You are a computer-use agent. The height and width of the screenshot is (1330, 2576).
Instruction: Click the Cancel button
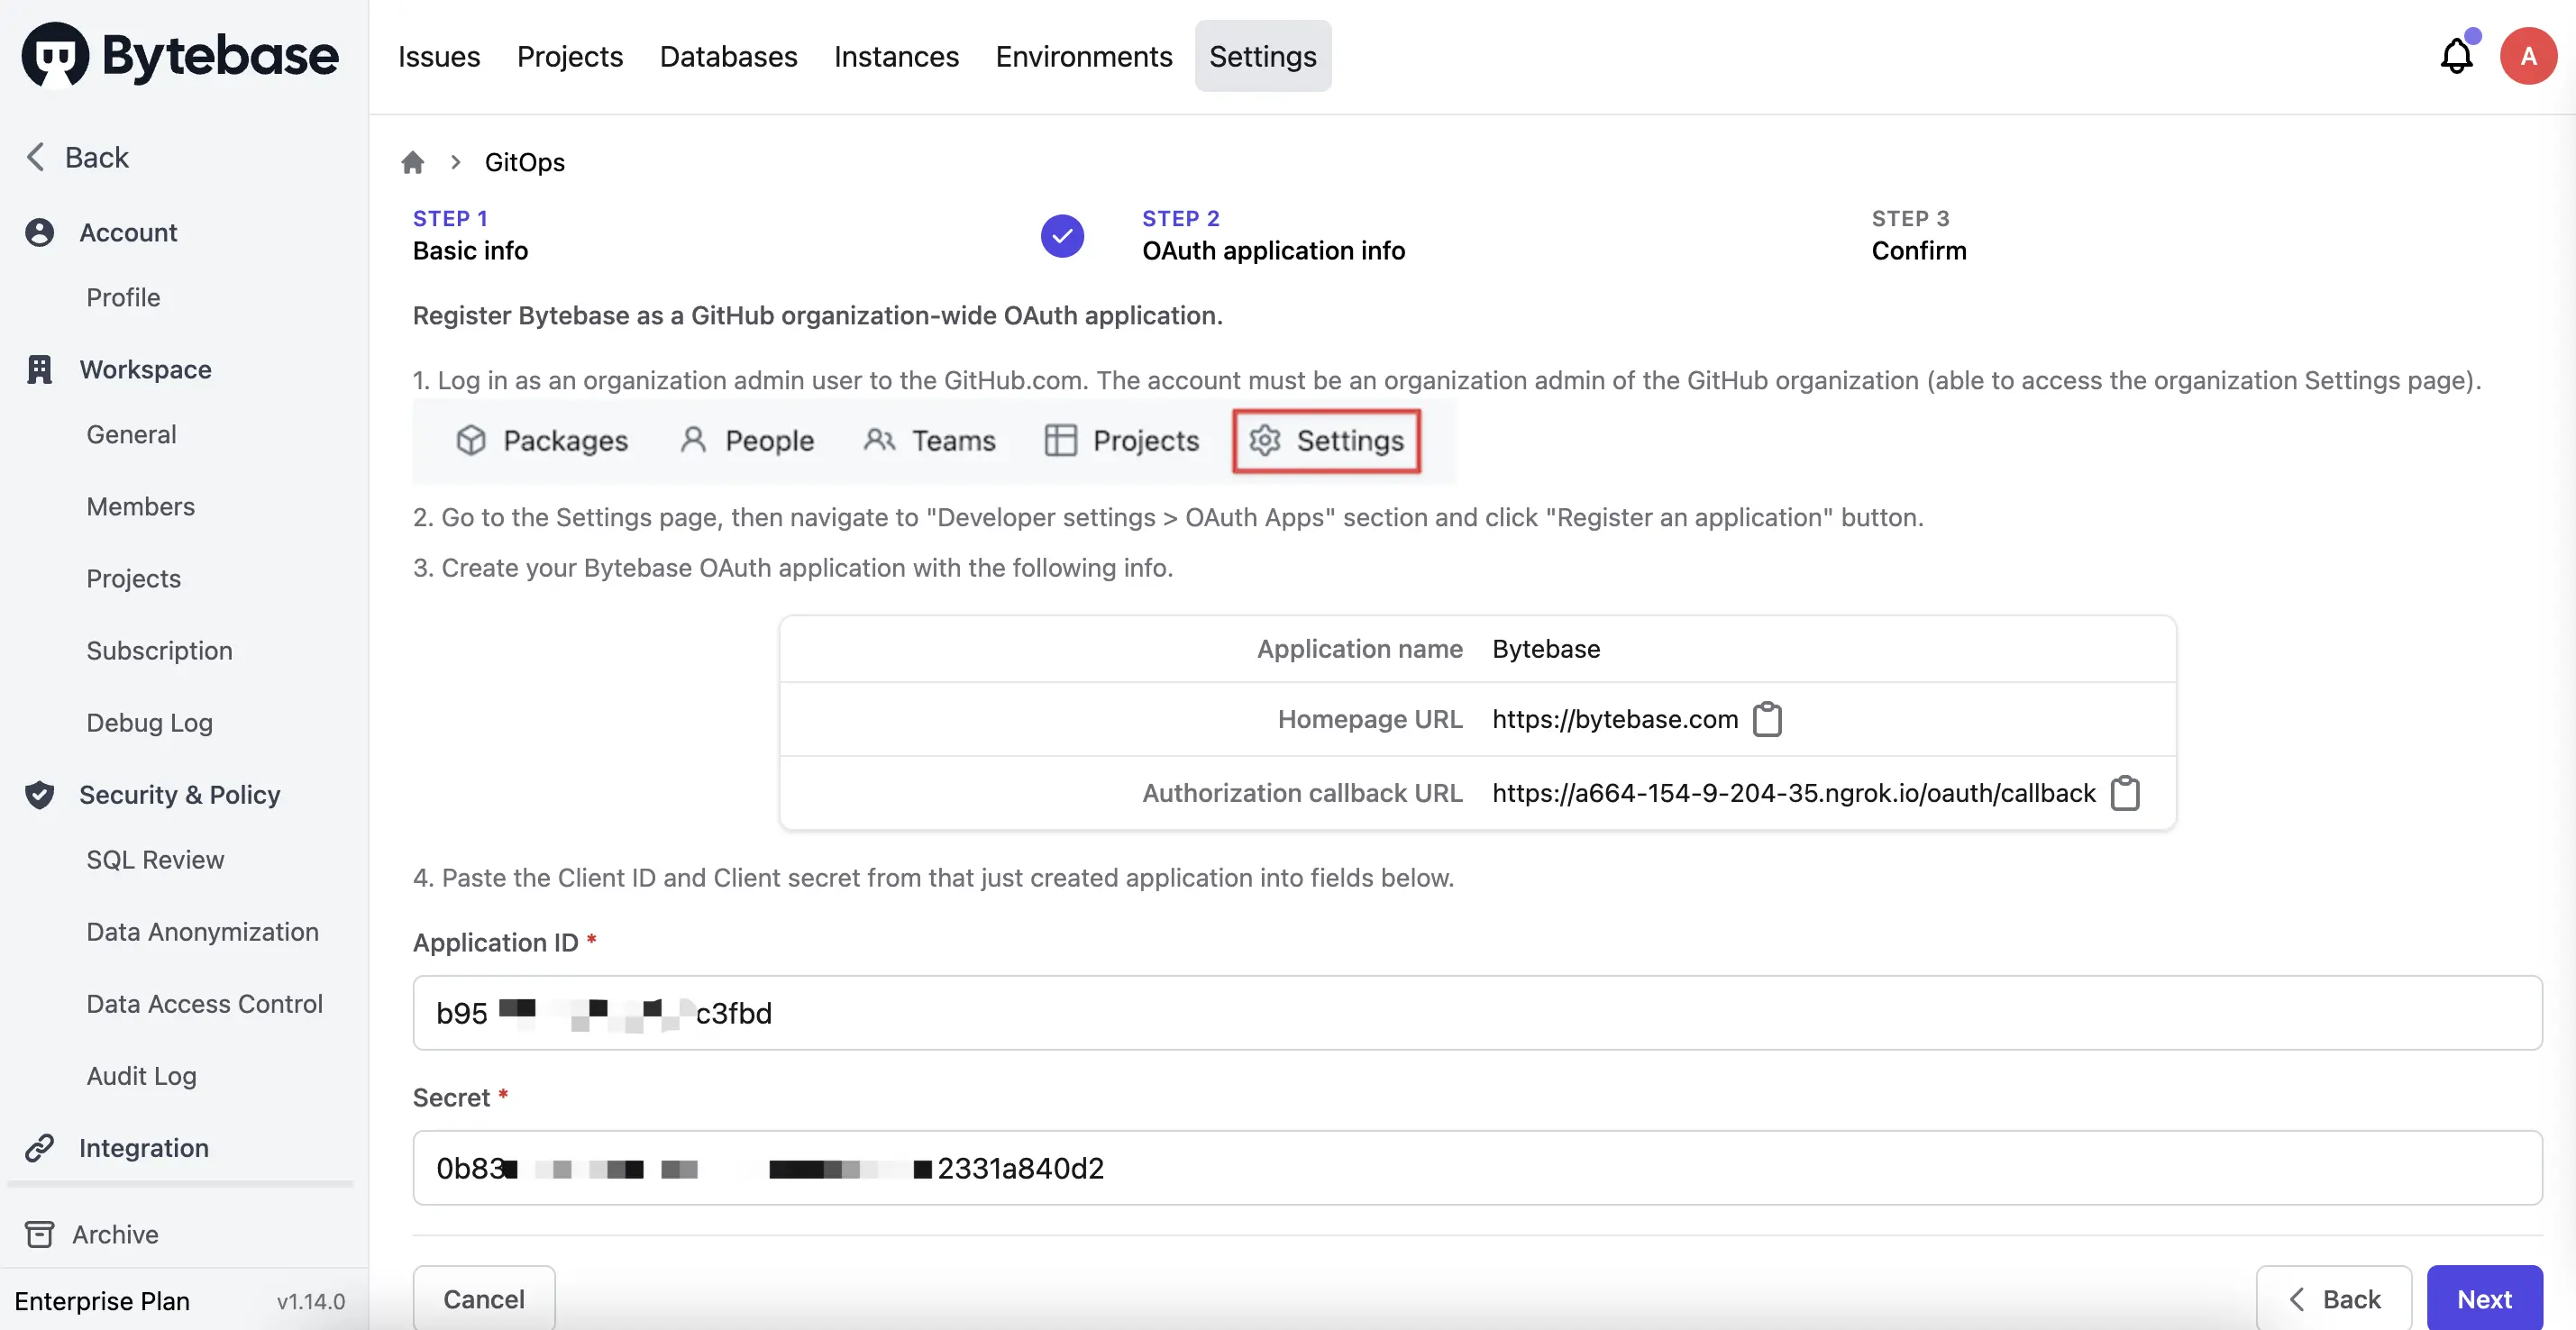tap(483, 1298)
